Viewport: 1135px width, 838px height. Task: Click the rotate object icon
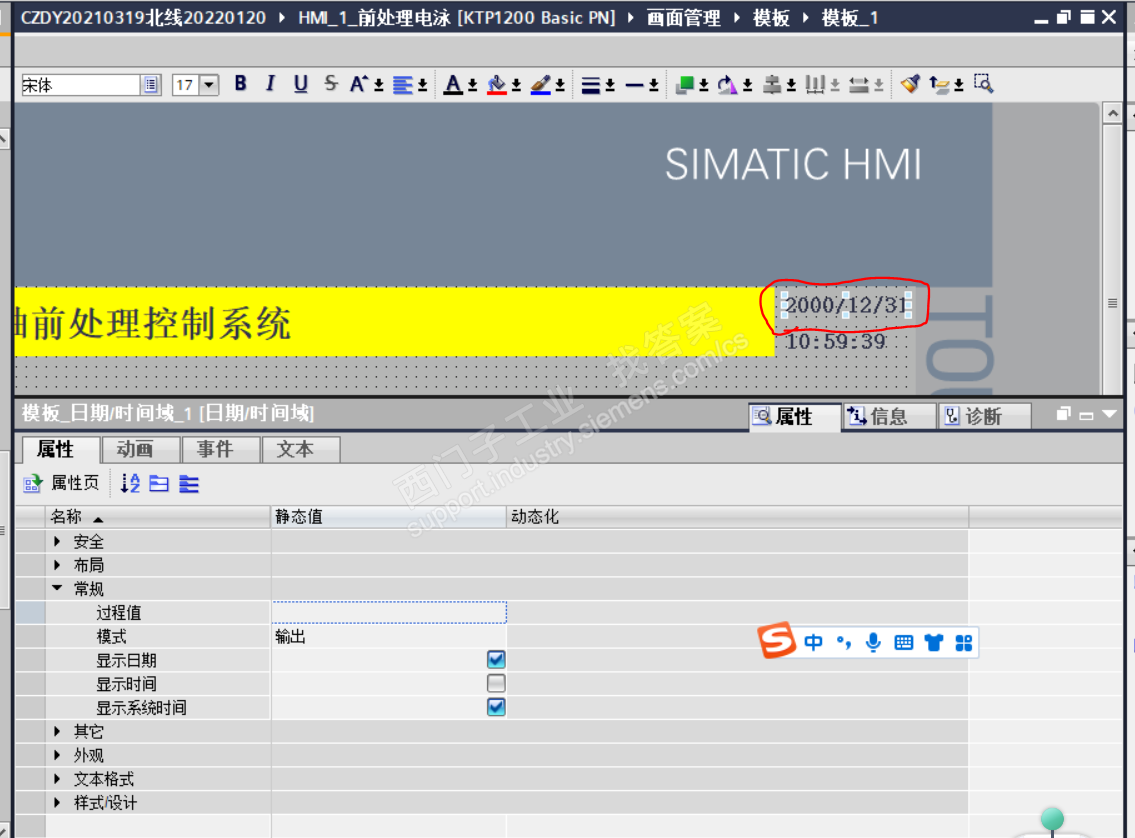727,85
